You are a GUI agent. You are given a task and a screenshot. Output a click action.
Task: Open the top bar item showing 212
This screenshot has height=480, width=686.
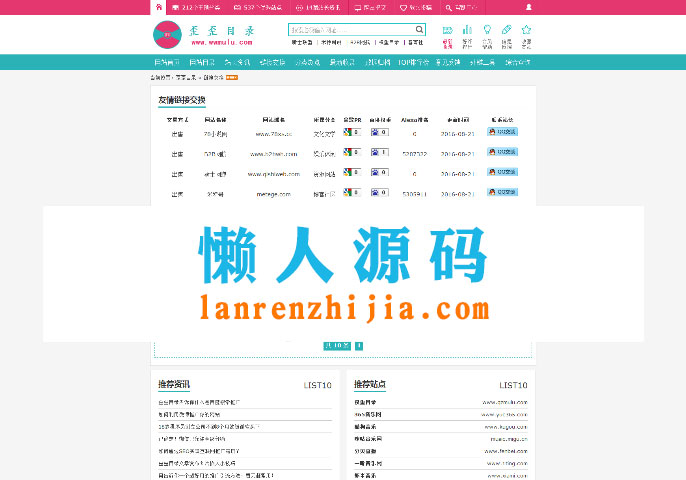pyautogui.click(x=196, y=7)
